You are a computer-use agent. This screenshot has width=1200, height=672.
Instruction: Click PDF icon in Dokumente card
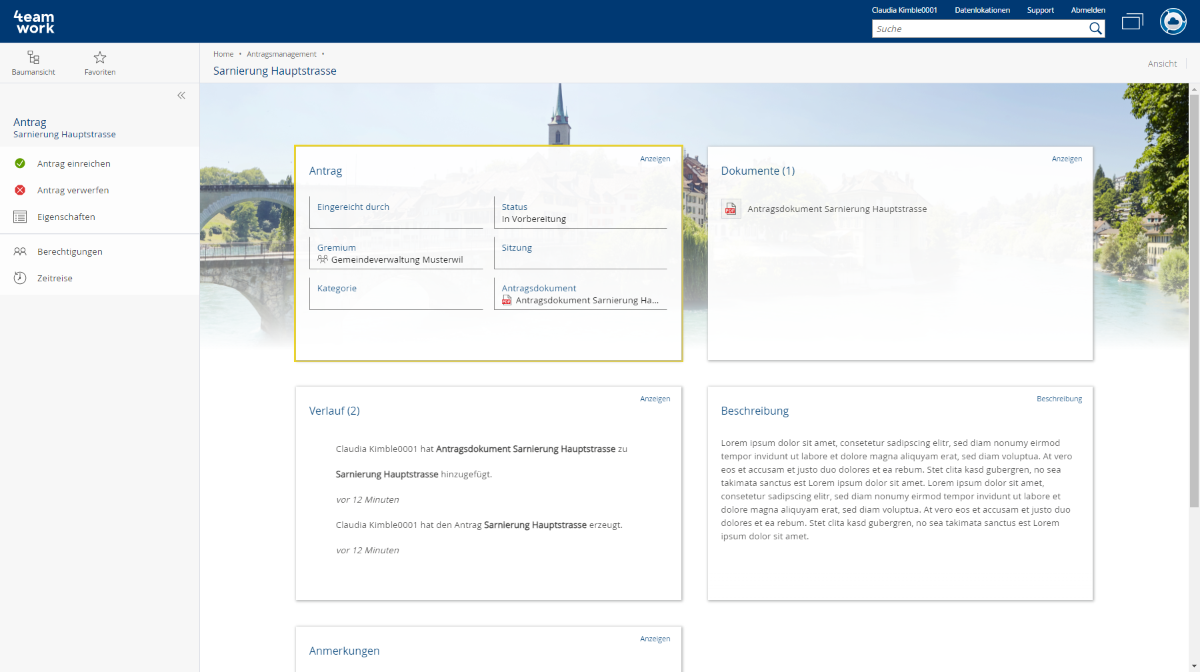click(x=730, y=209)
